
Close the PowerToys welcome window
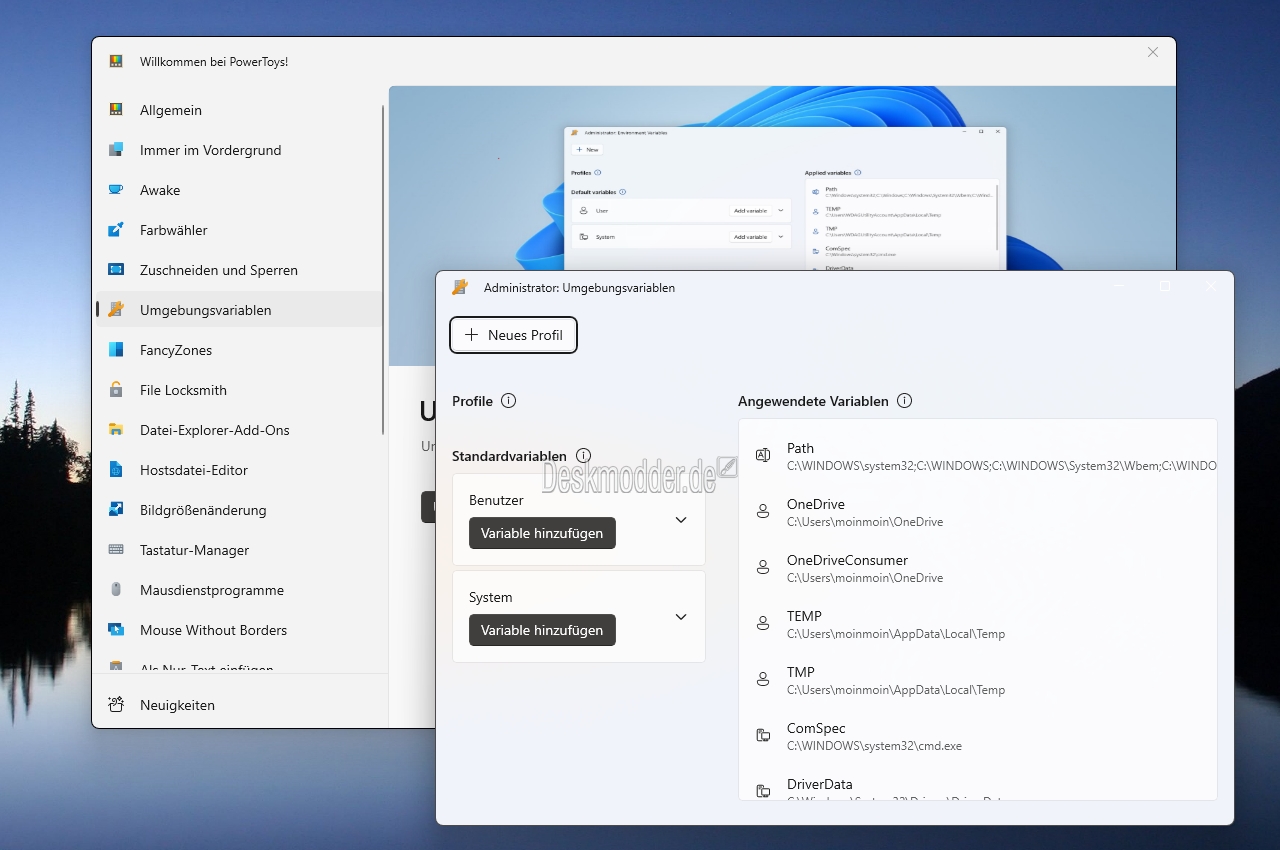pyautogui.click(x=1153, y=52)
